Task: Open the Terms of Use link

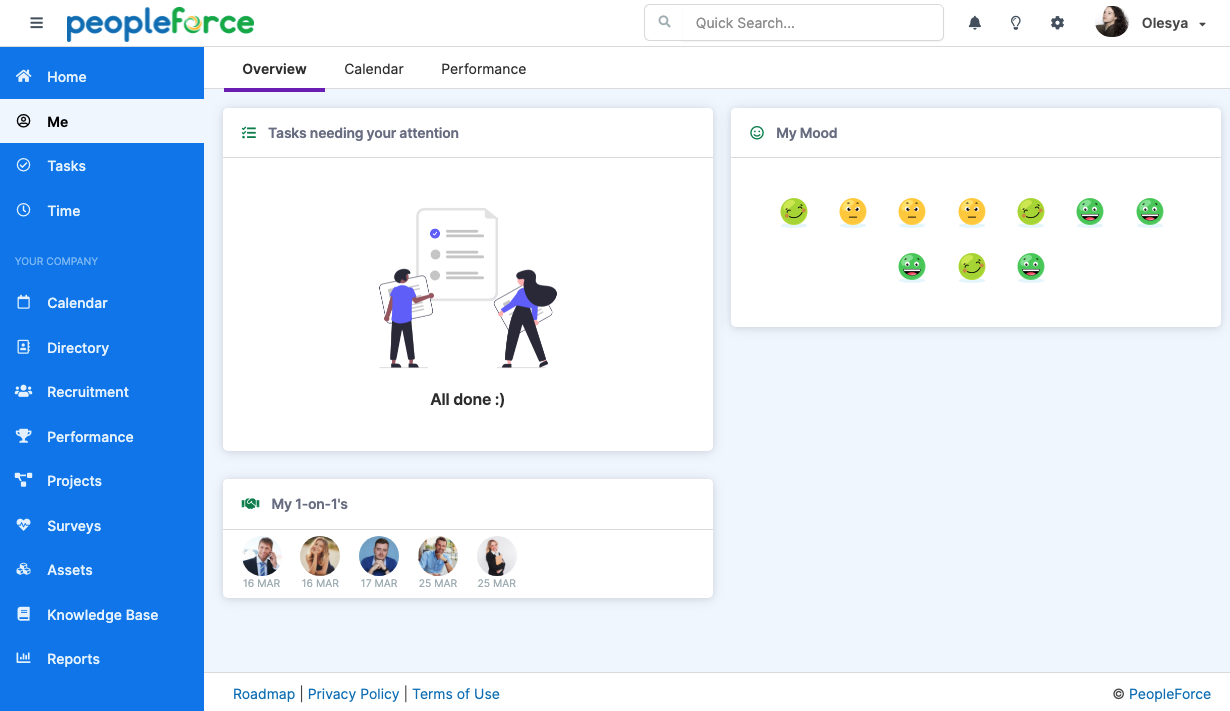Action: pyautogui.click(x=456, y=694)
